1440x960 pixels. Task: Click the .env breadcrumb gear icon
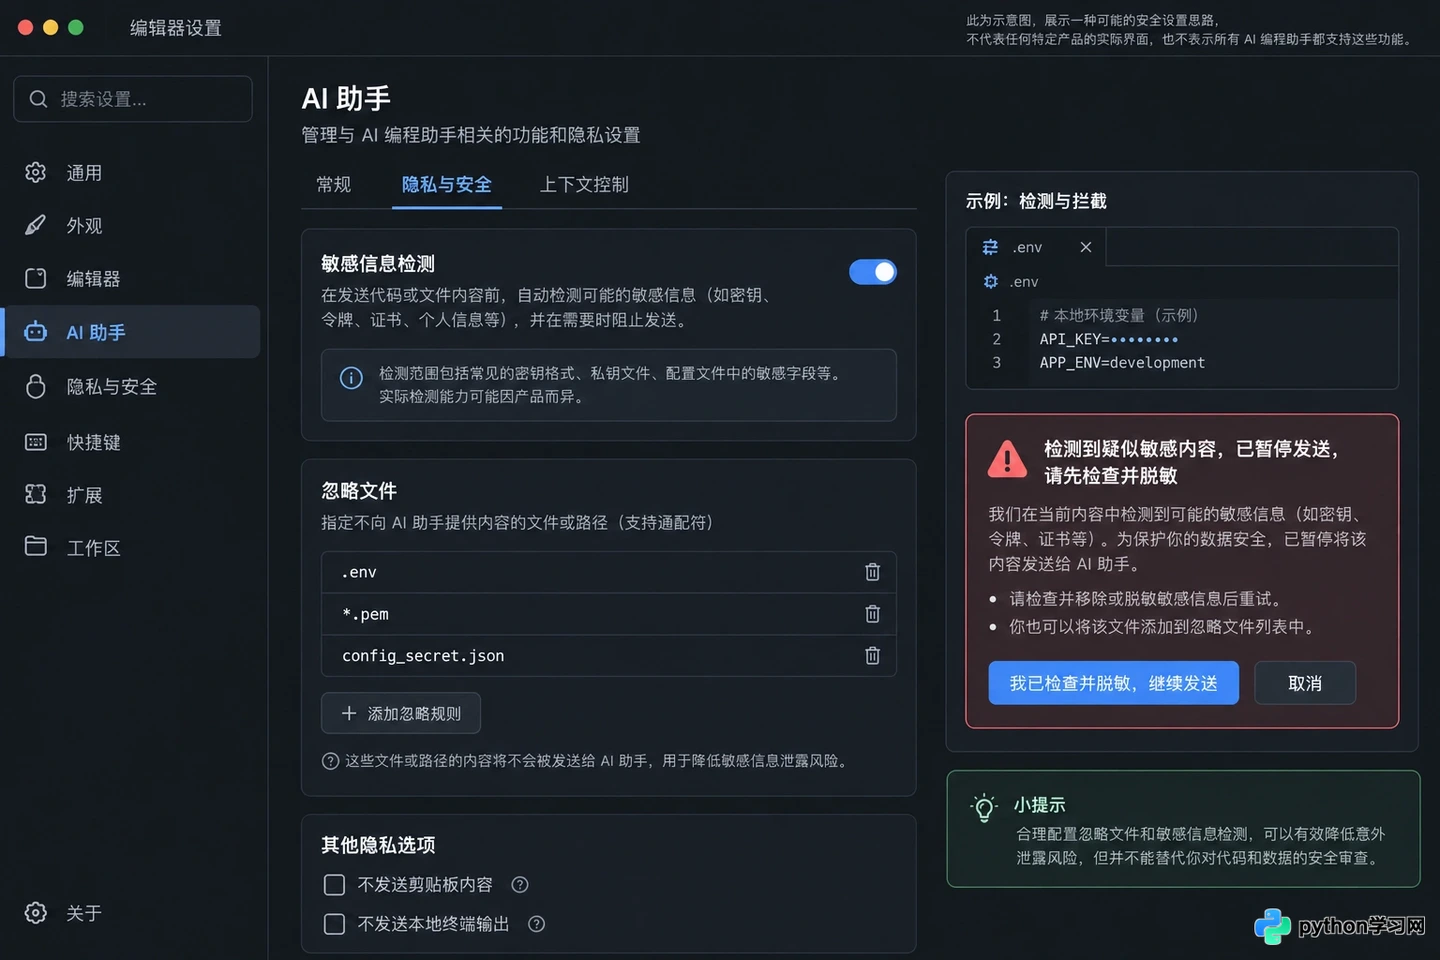tap(991, 282)
